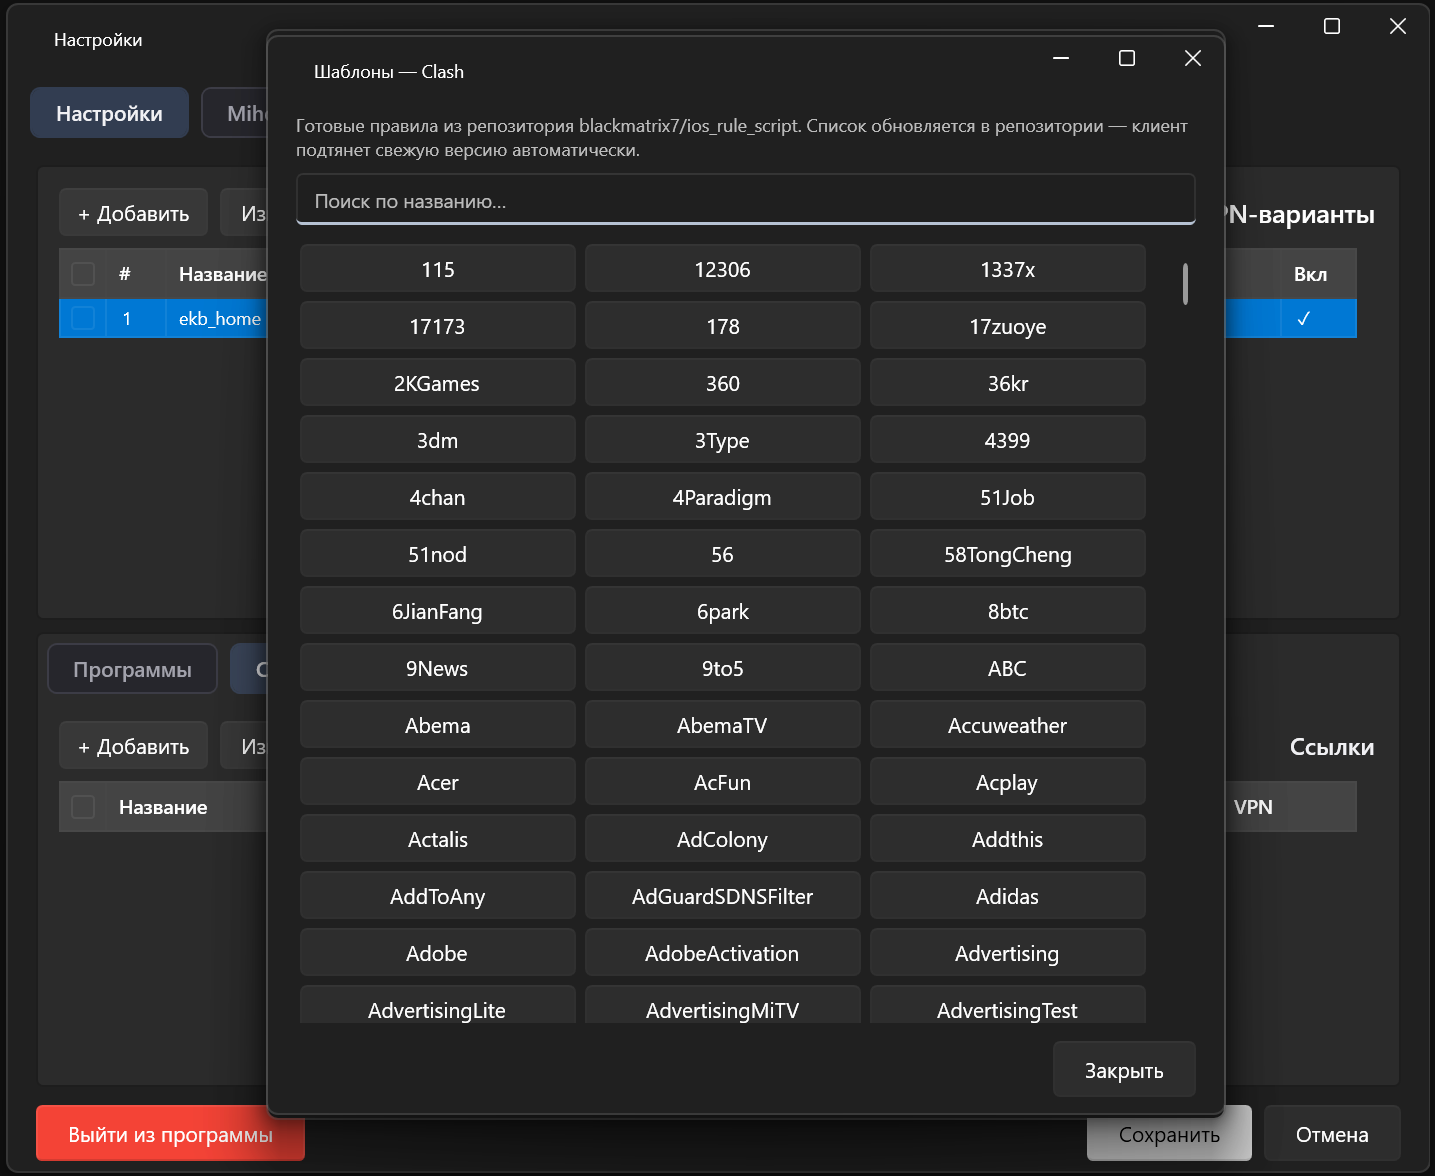Select the 56 template
The image size is (1435, 1176).
pos(723,554)
